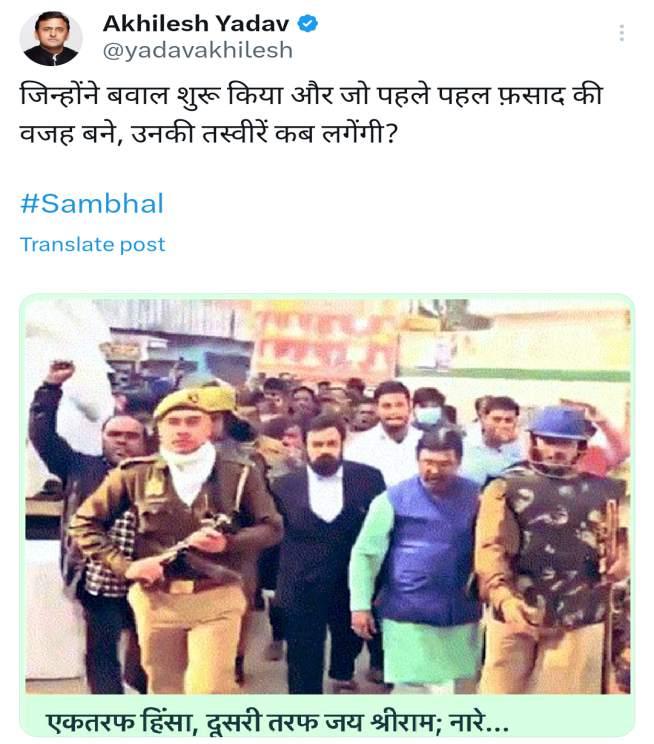Click the Hindi tweet text body

(x=311, y=114)
